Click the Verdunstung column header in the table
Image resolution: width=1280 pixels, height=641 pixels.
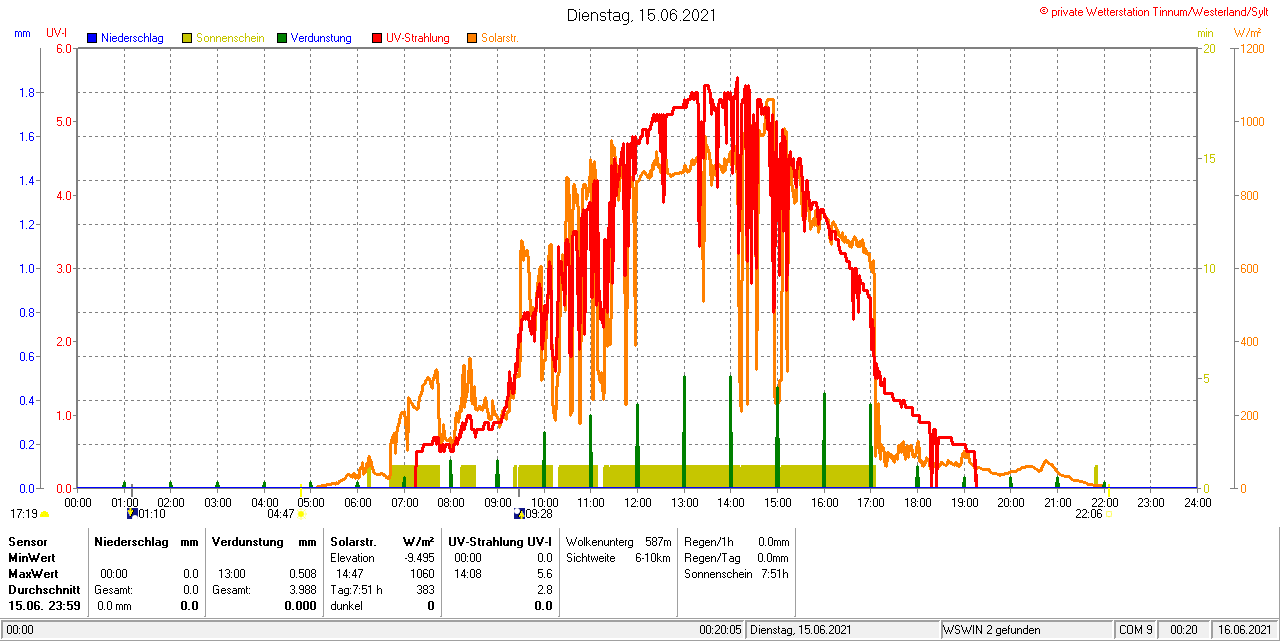(x=247, y=541)
